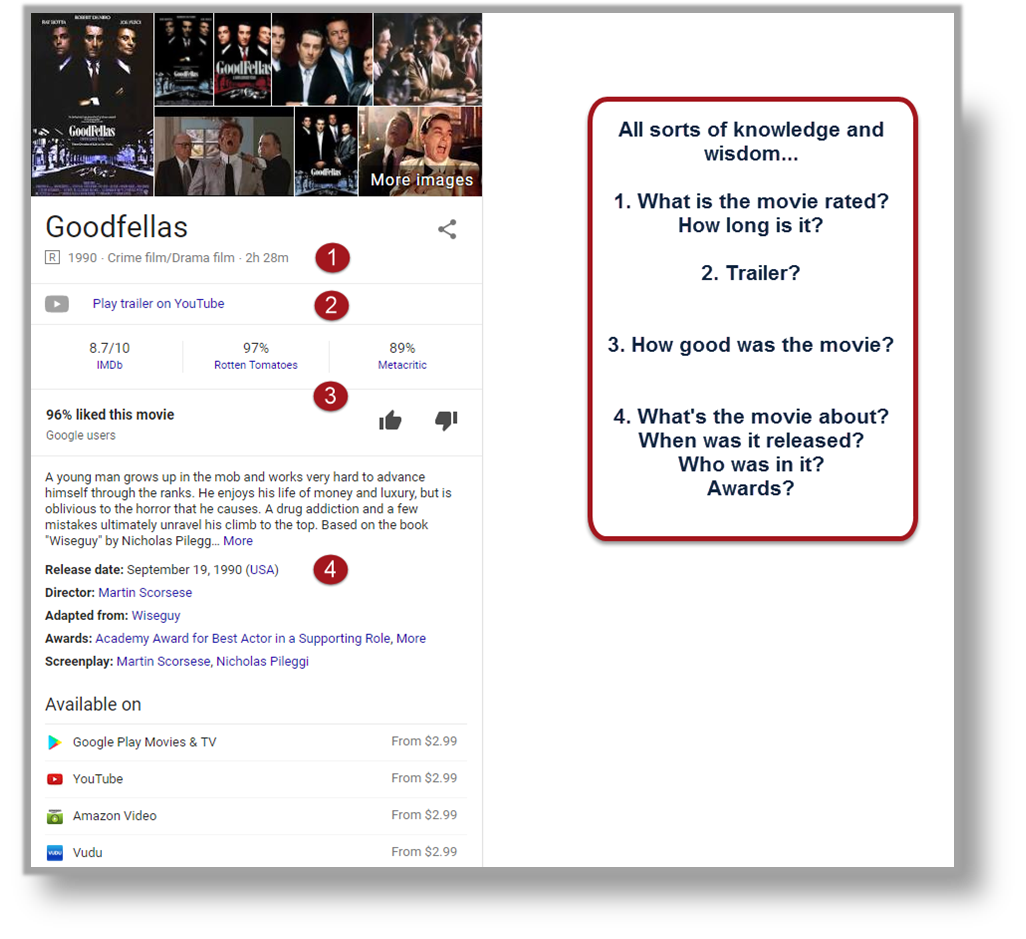1026x939 pixels.
Task: Click the red YouTube icon under Available on
Action: (55, 779)
